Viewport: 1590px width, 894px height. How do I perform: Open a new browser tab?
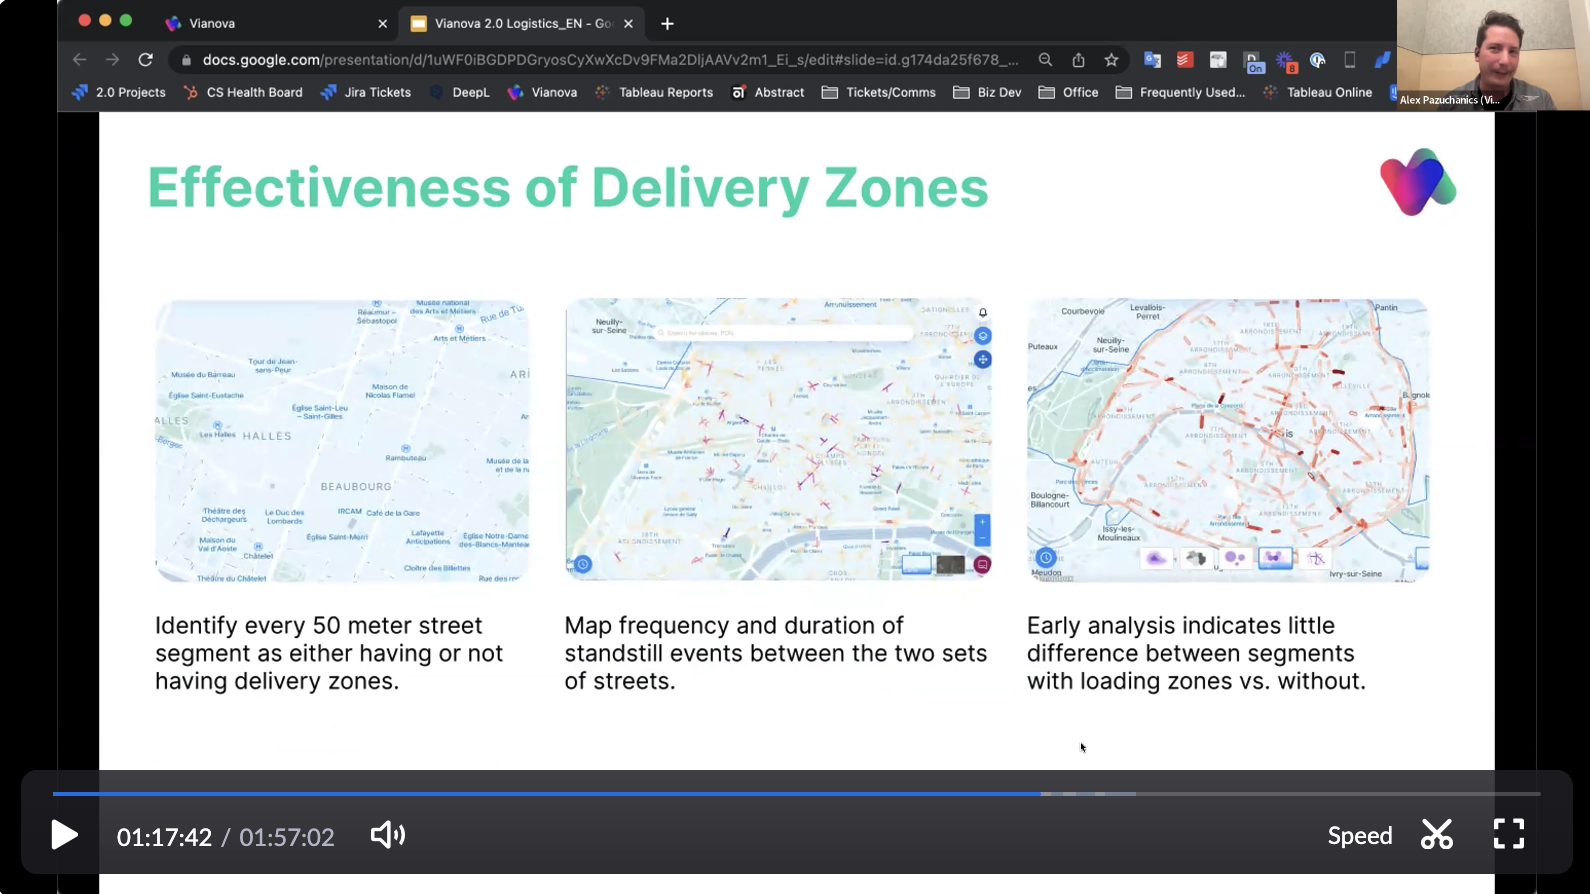click(667, 23)
